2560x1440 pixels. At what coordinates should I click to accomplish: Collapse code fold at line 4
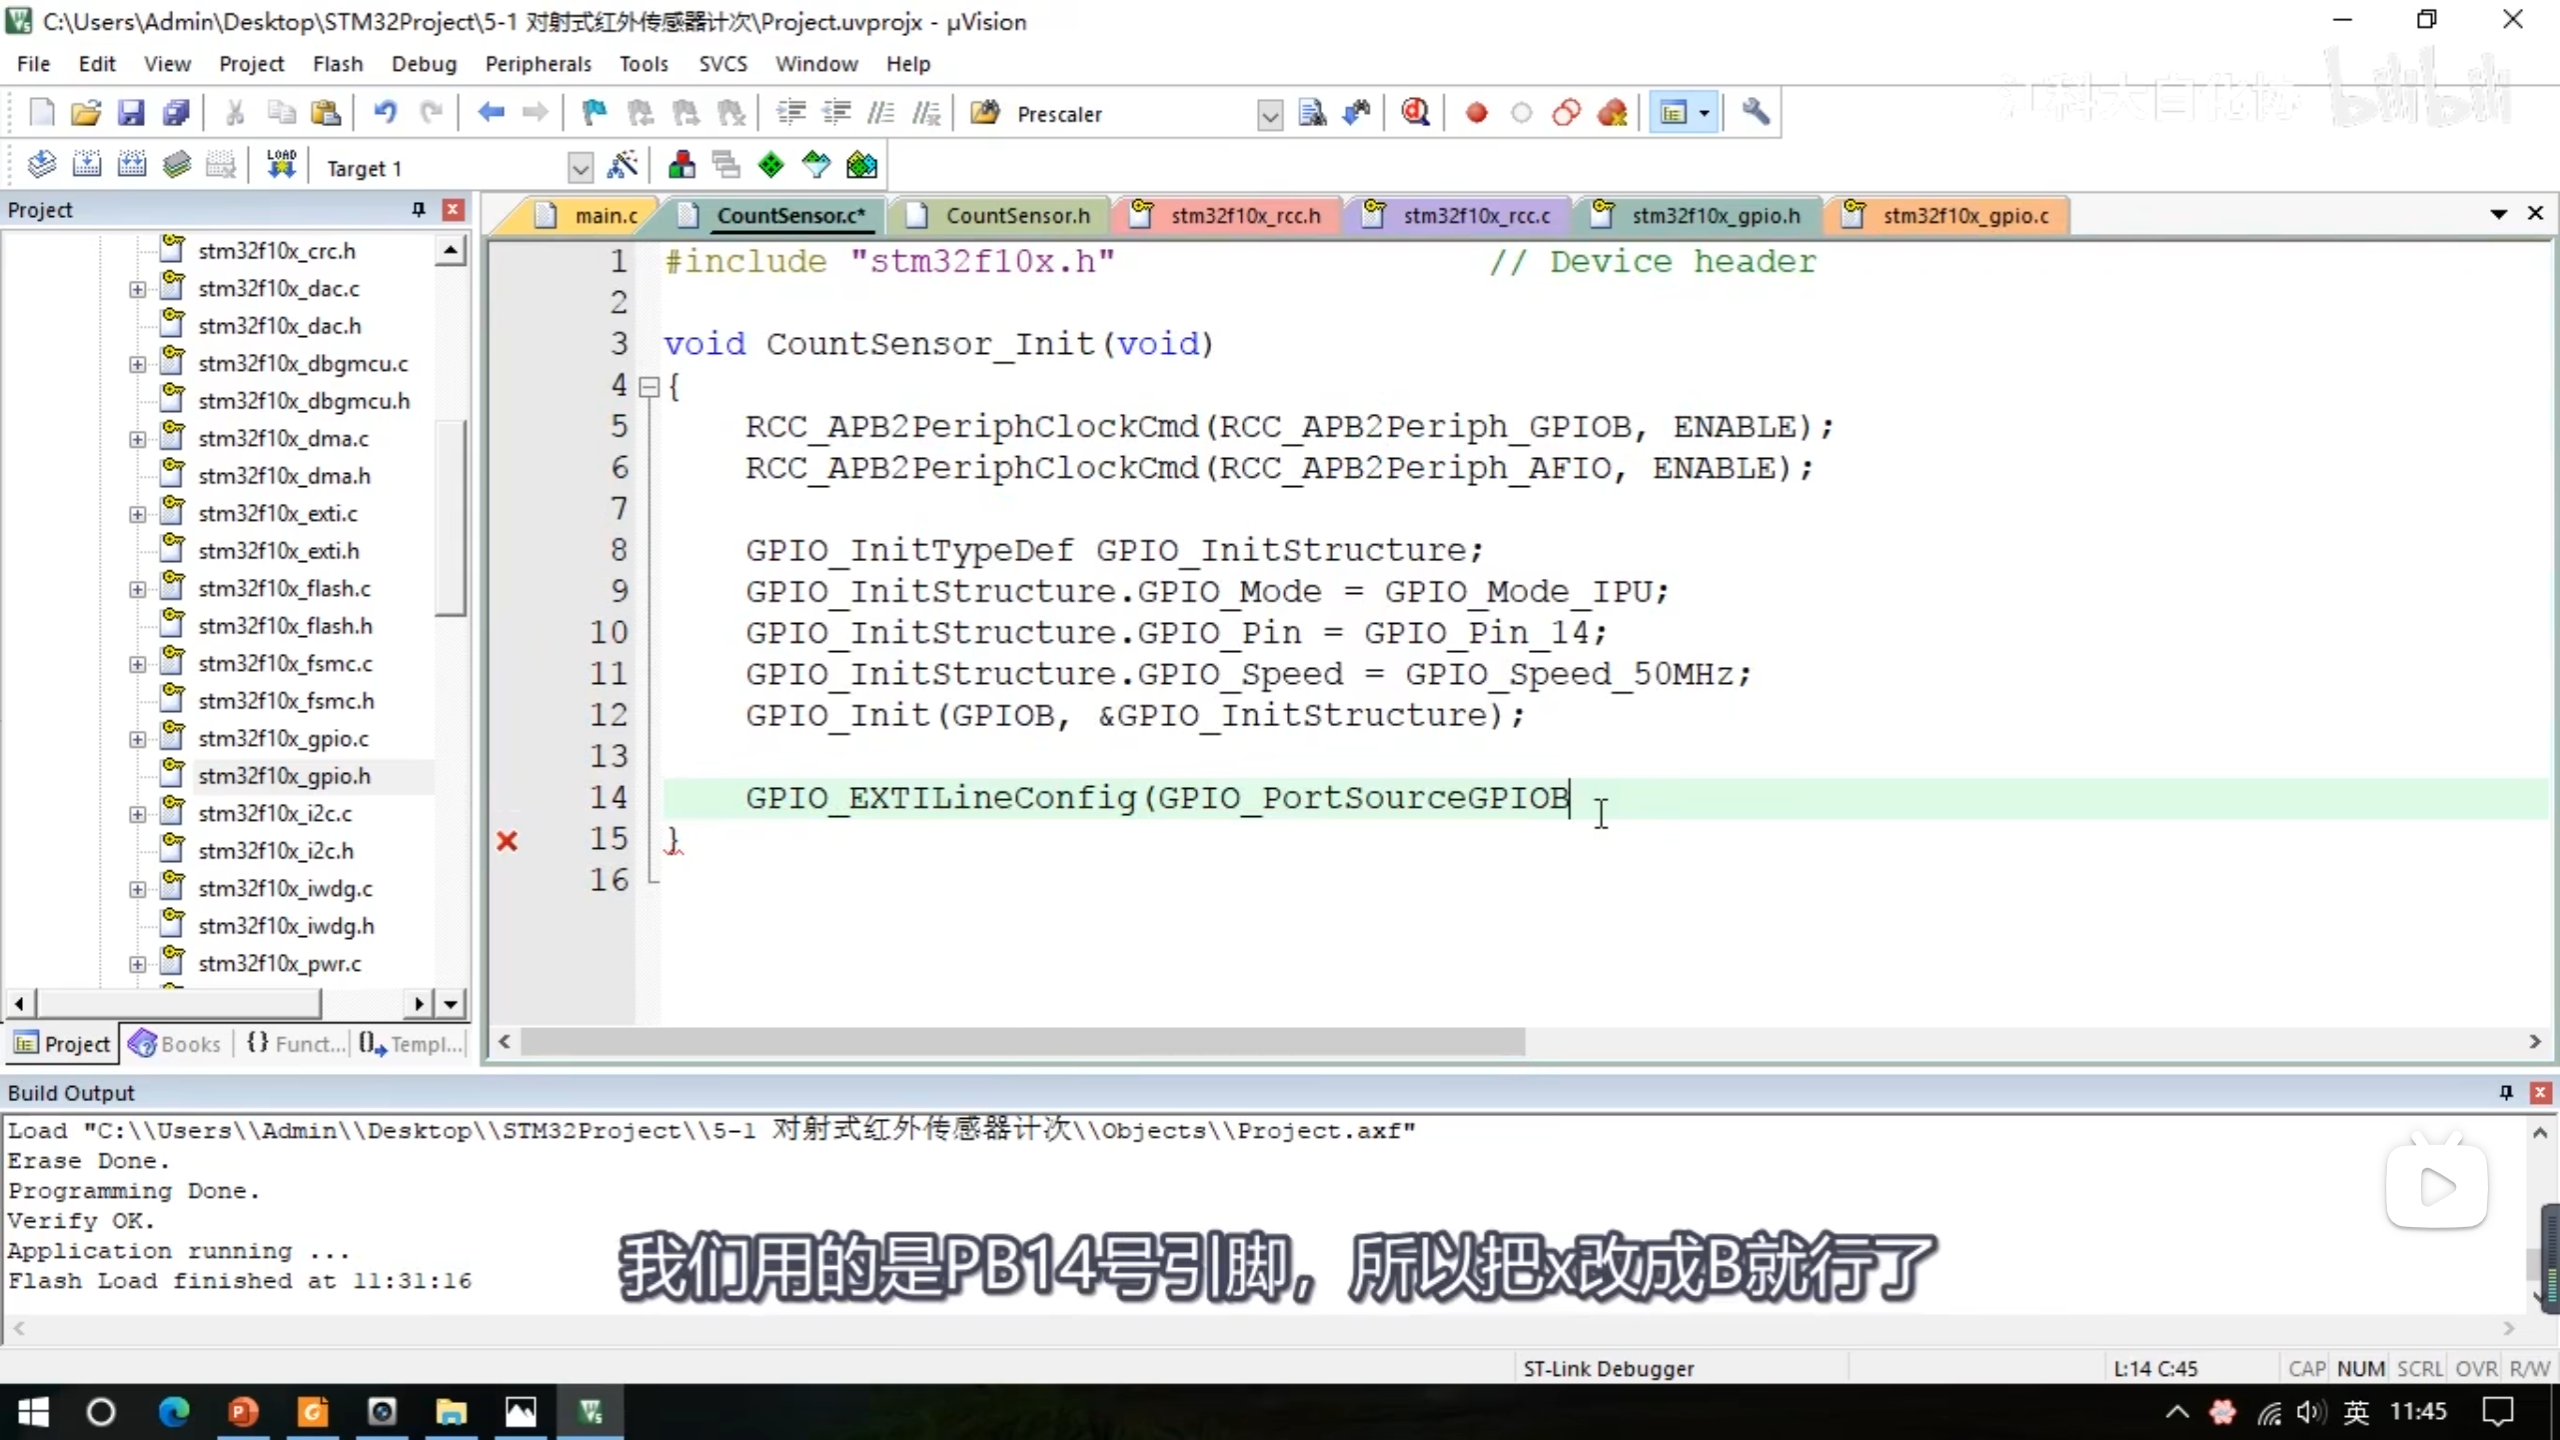click(649, 386)
